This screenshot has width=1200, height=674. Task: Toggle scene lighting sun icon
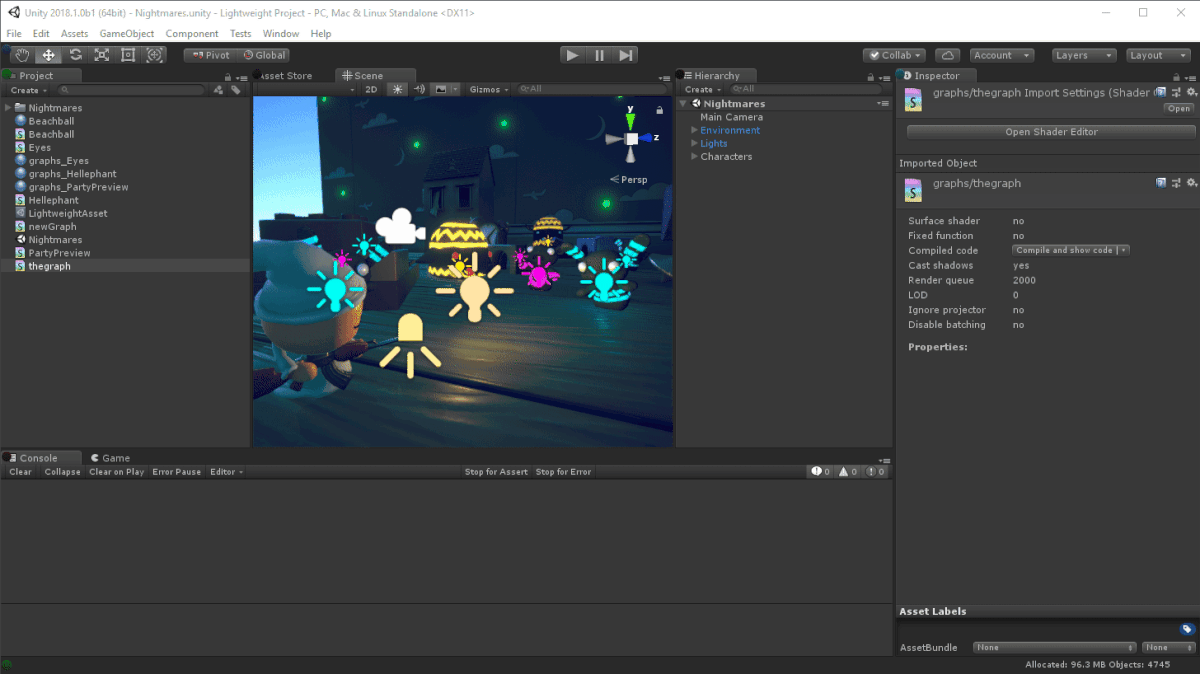coord(398,89)
